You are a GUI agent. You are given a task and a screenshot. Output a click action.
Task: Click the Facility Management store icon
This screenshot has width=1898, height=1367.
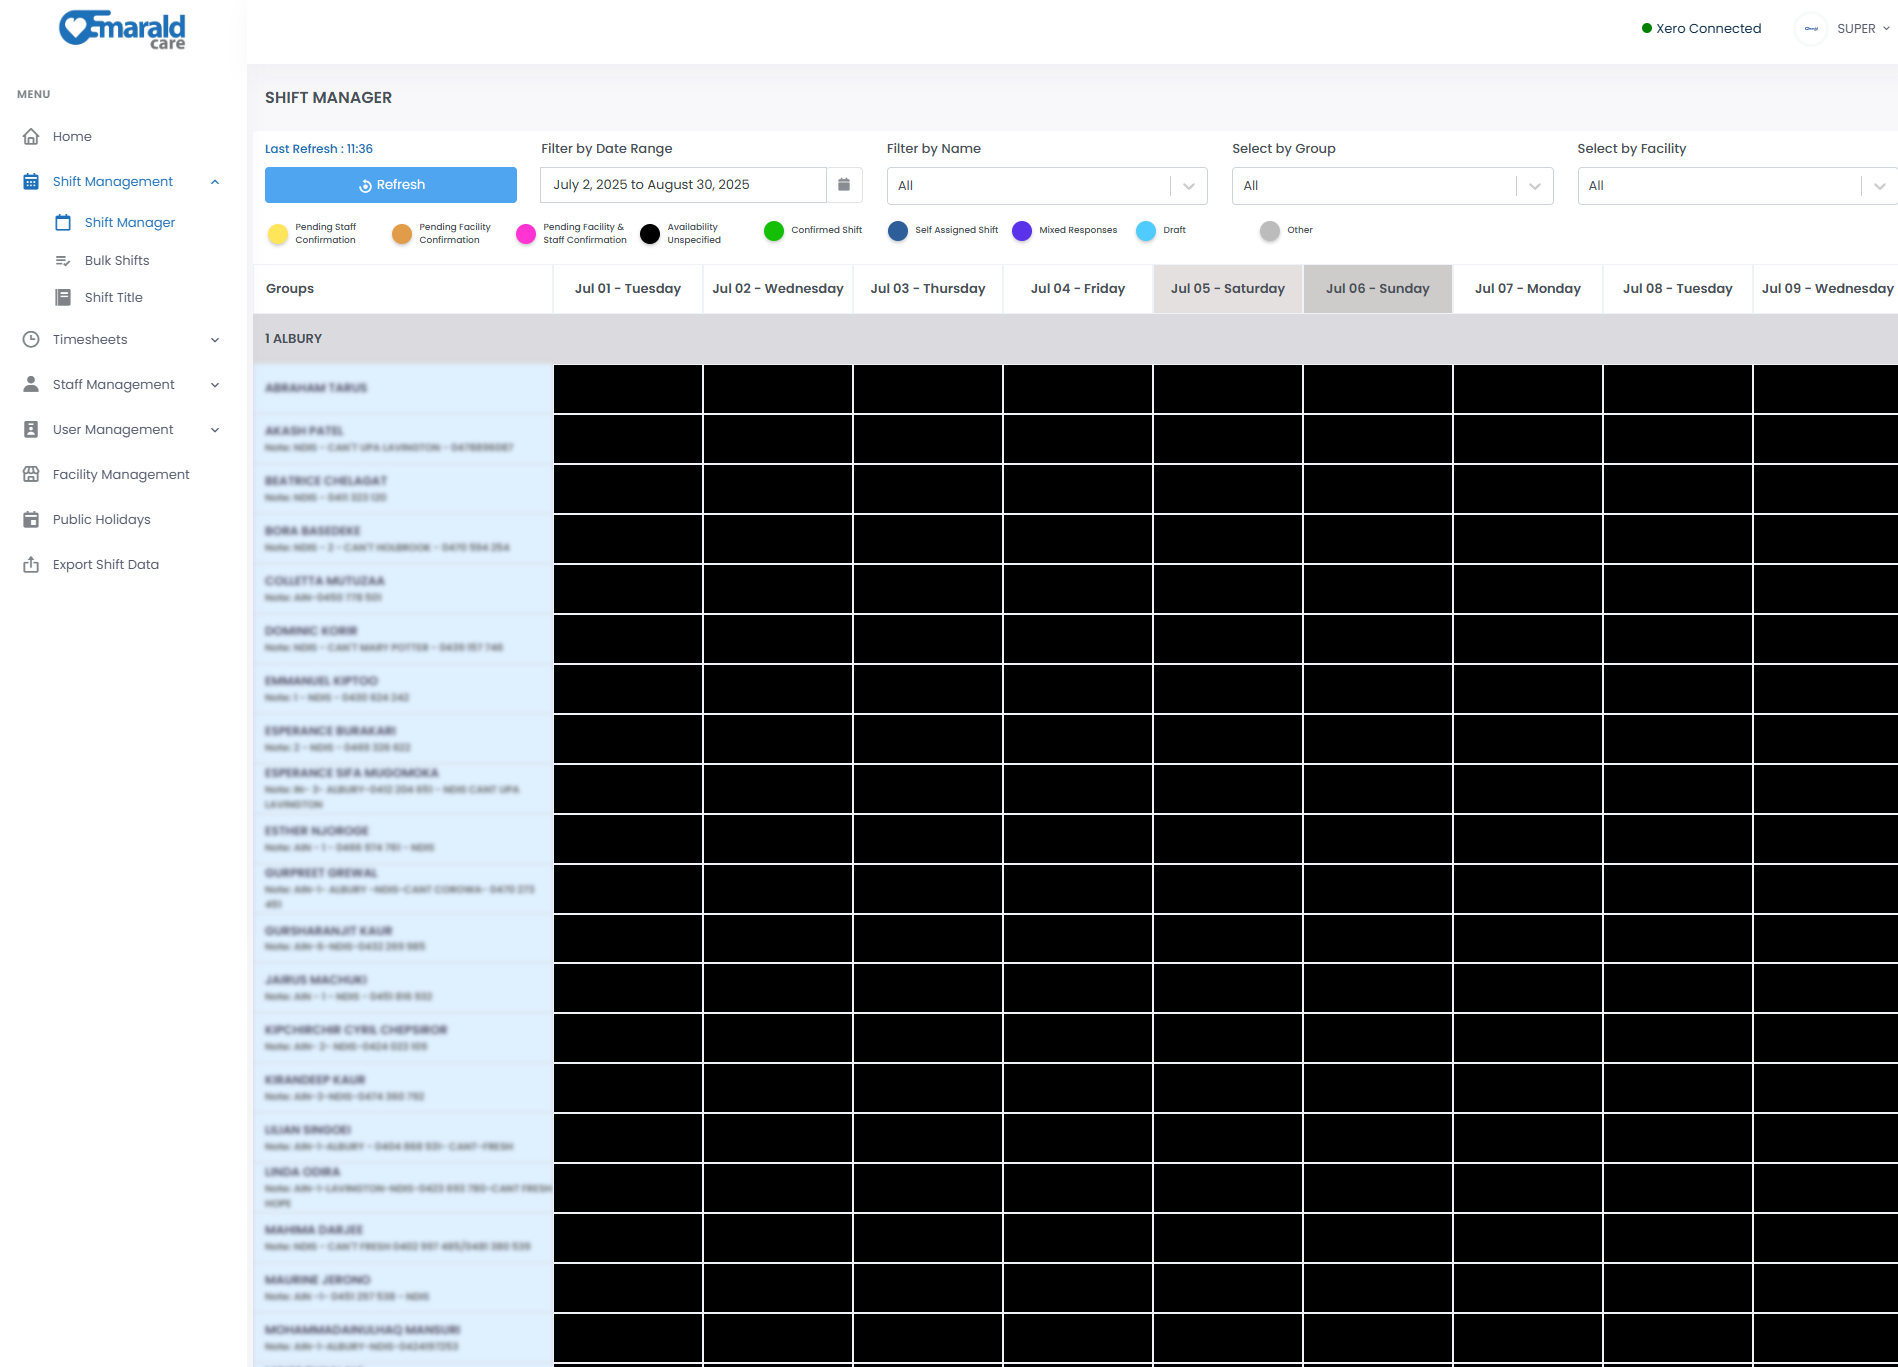coord(31,475)
